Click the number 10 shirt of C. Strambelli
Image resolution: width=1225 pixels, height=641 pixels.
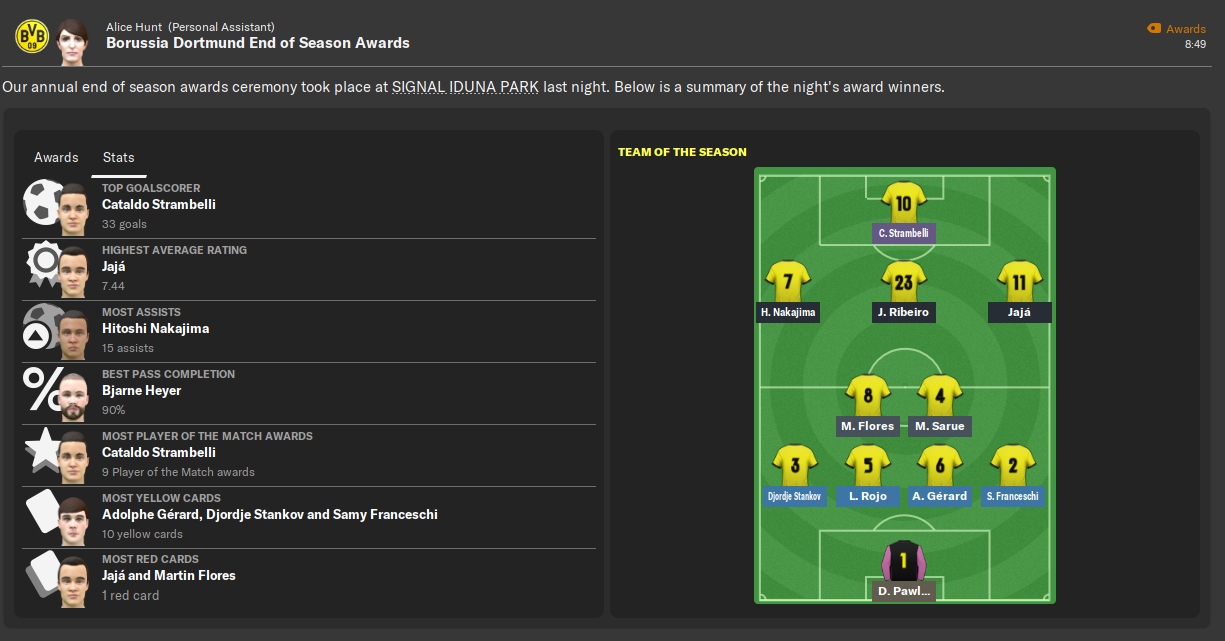coord(903,203)
